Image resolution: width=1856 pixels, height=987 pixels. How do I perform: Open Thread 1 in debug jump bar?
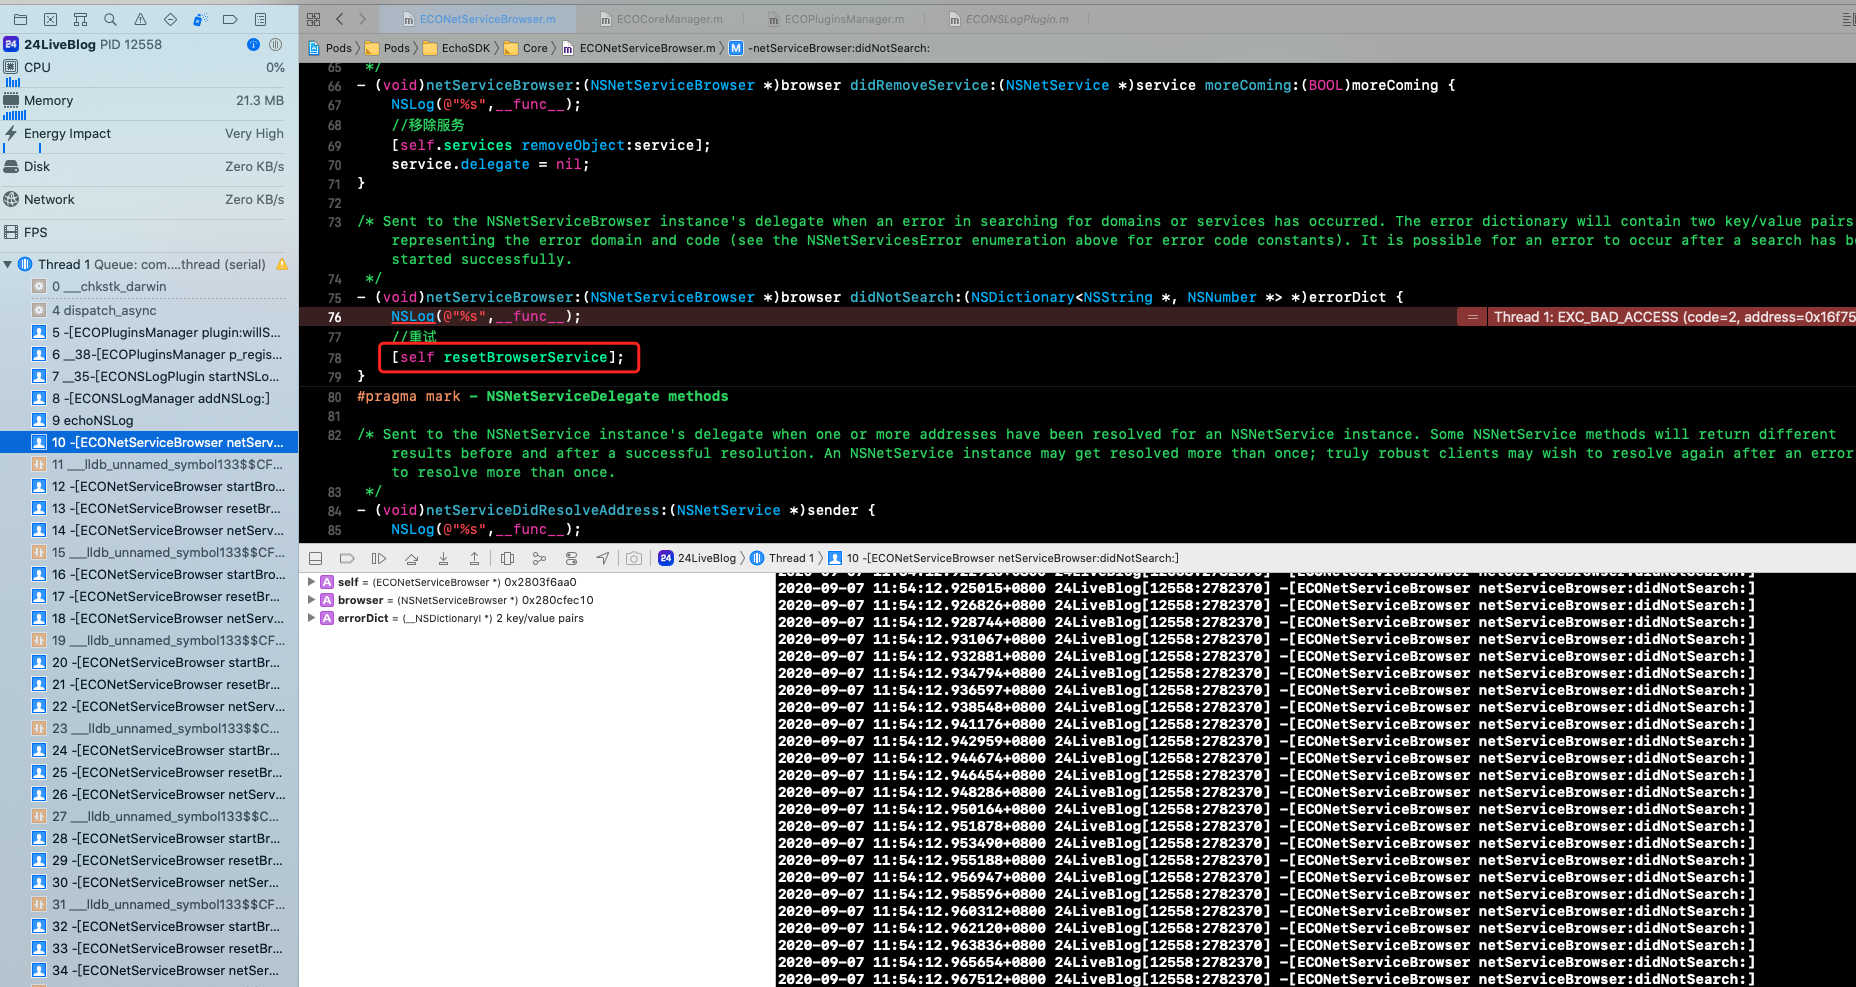pyautogui.click(x=781, y=558)
